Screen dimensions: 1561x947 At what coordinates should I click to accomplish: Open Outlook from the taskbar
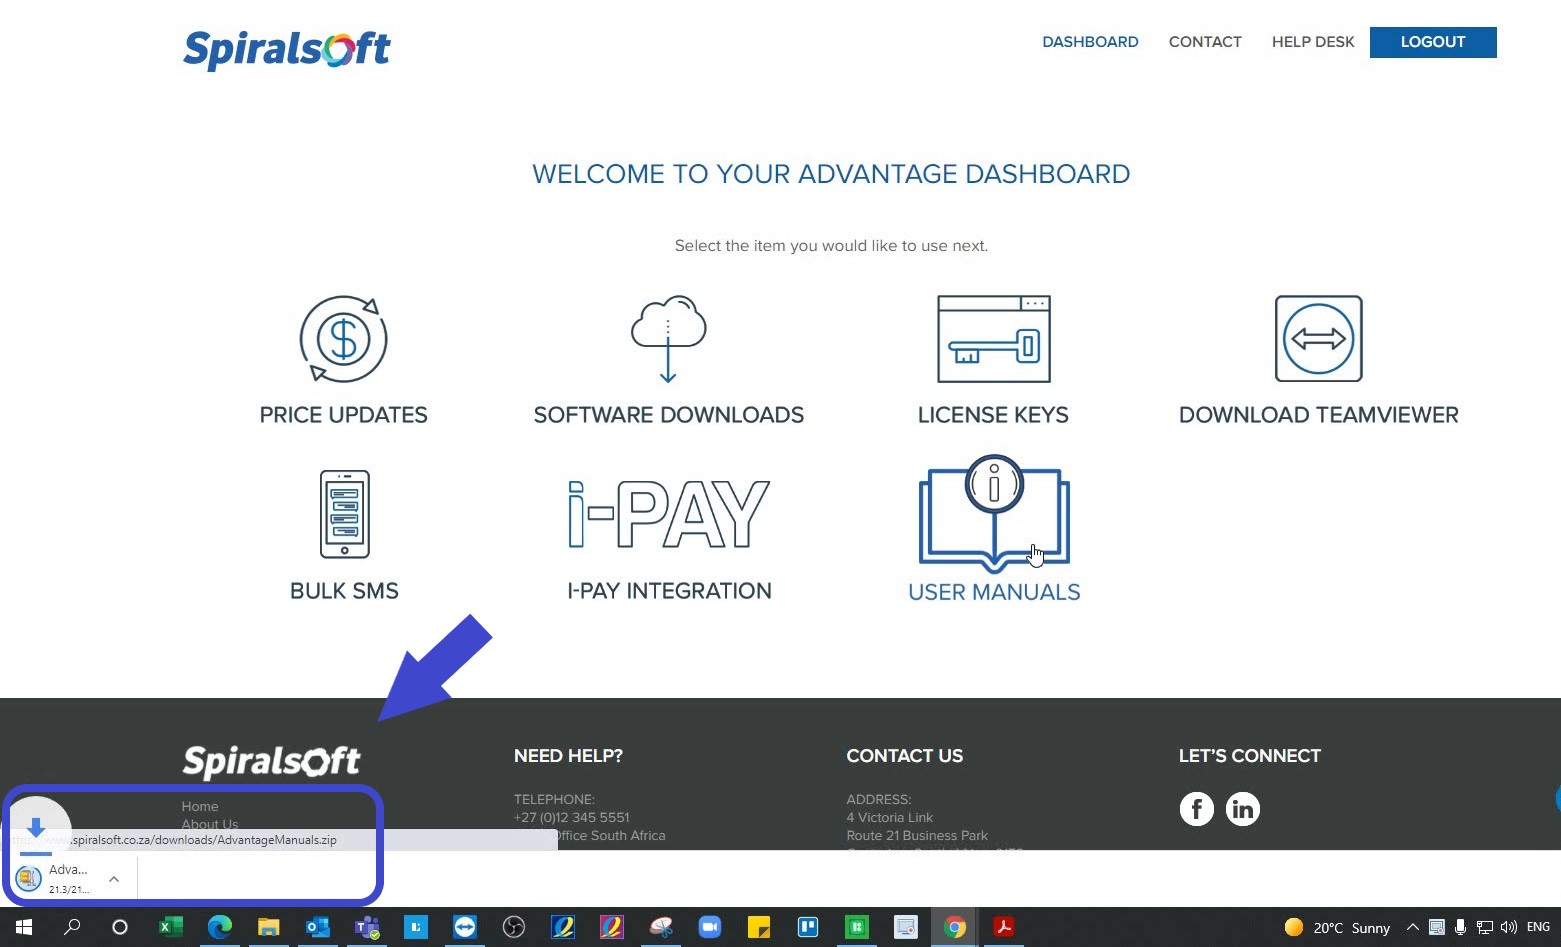pos(318,927)
